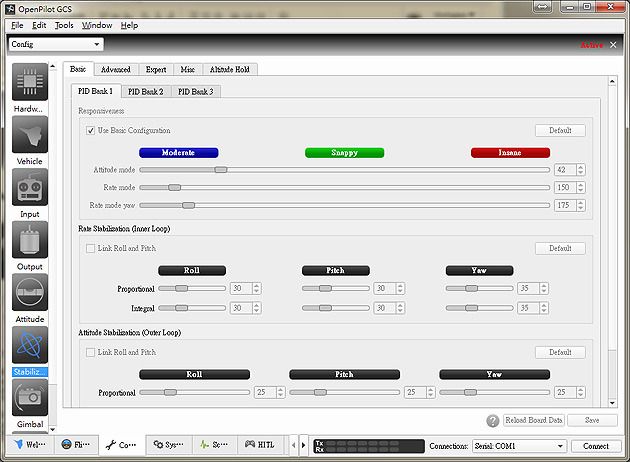Switch to Scopes mode tab
Image resolution: width=630 pixels, height=462 pixels.
click(214, 445)
